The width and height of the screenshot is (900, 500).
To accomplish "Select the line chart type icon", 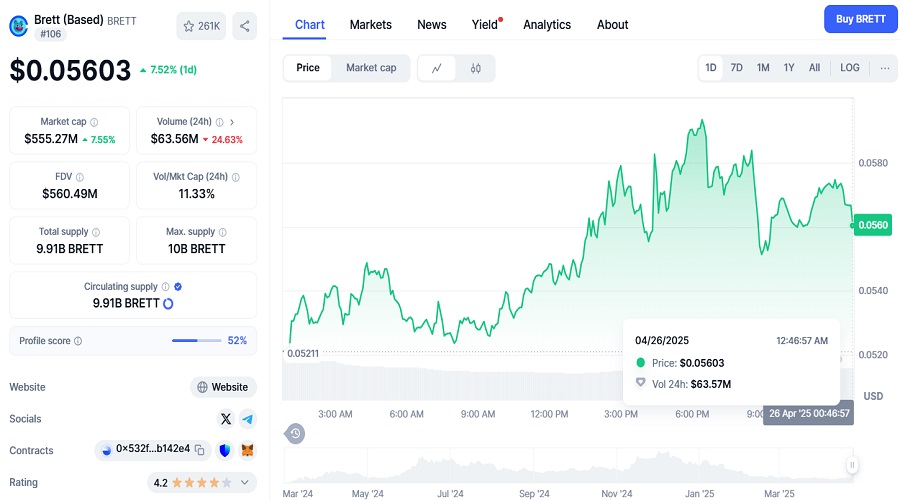I will (437, 68).
